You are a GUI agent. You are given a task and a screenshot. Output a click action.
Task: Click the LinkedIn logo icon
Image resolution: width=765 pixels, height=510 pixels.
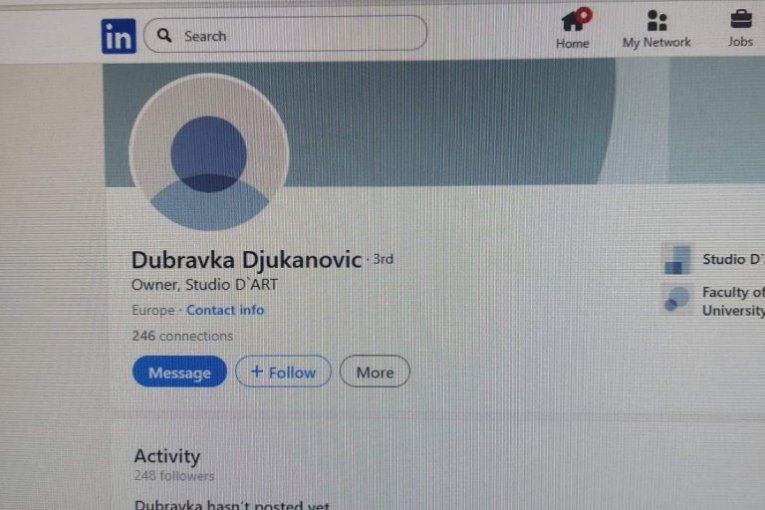pyautogui.click(x=119, y=36)
